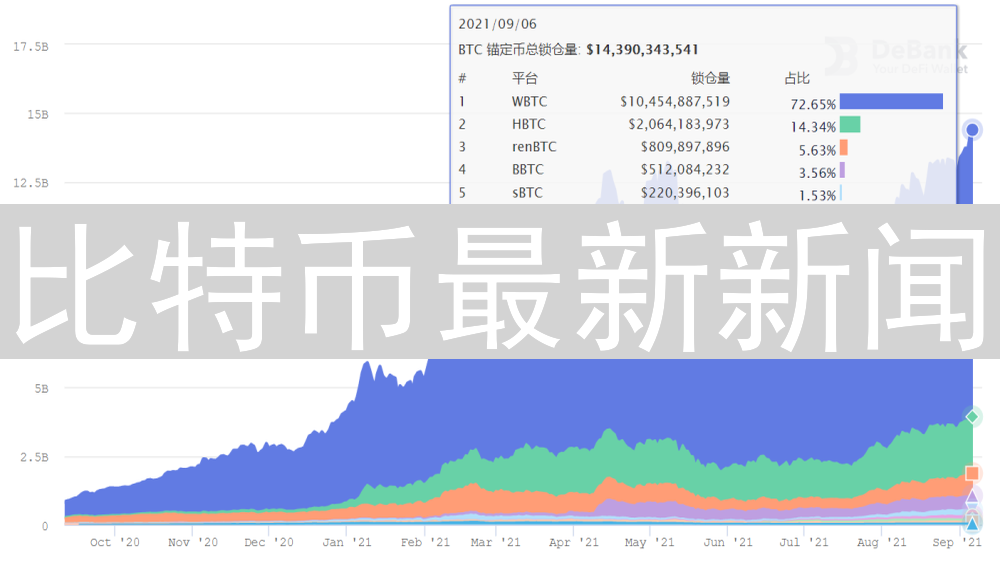Click the purple 3.56% share bar
The width and height of the screenshot is (1000, 562).
pyautogui.click(x=842, y=170)
